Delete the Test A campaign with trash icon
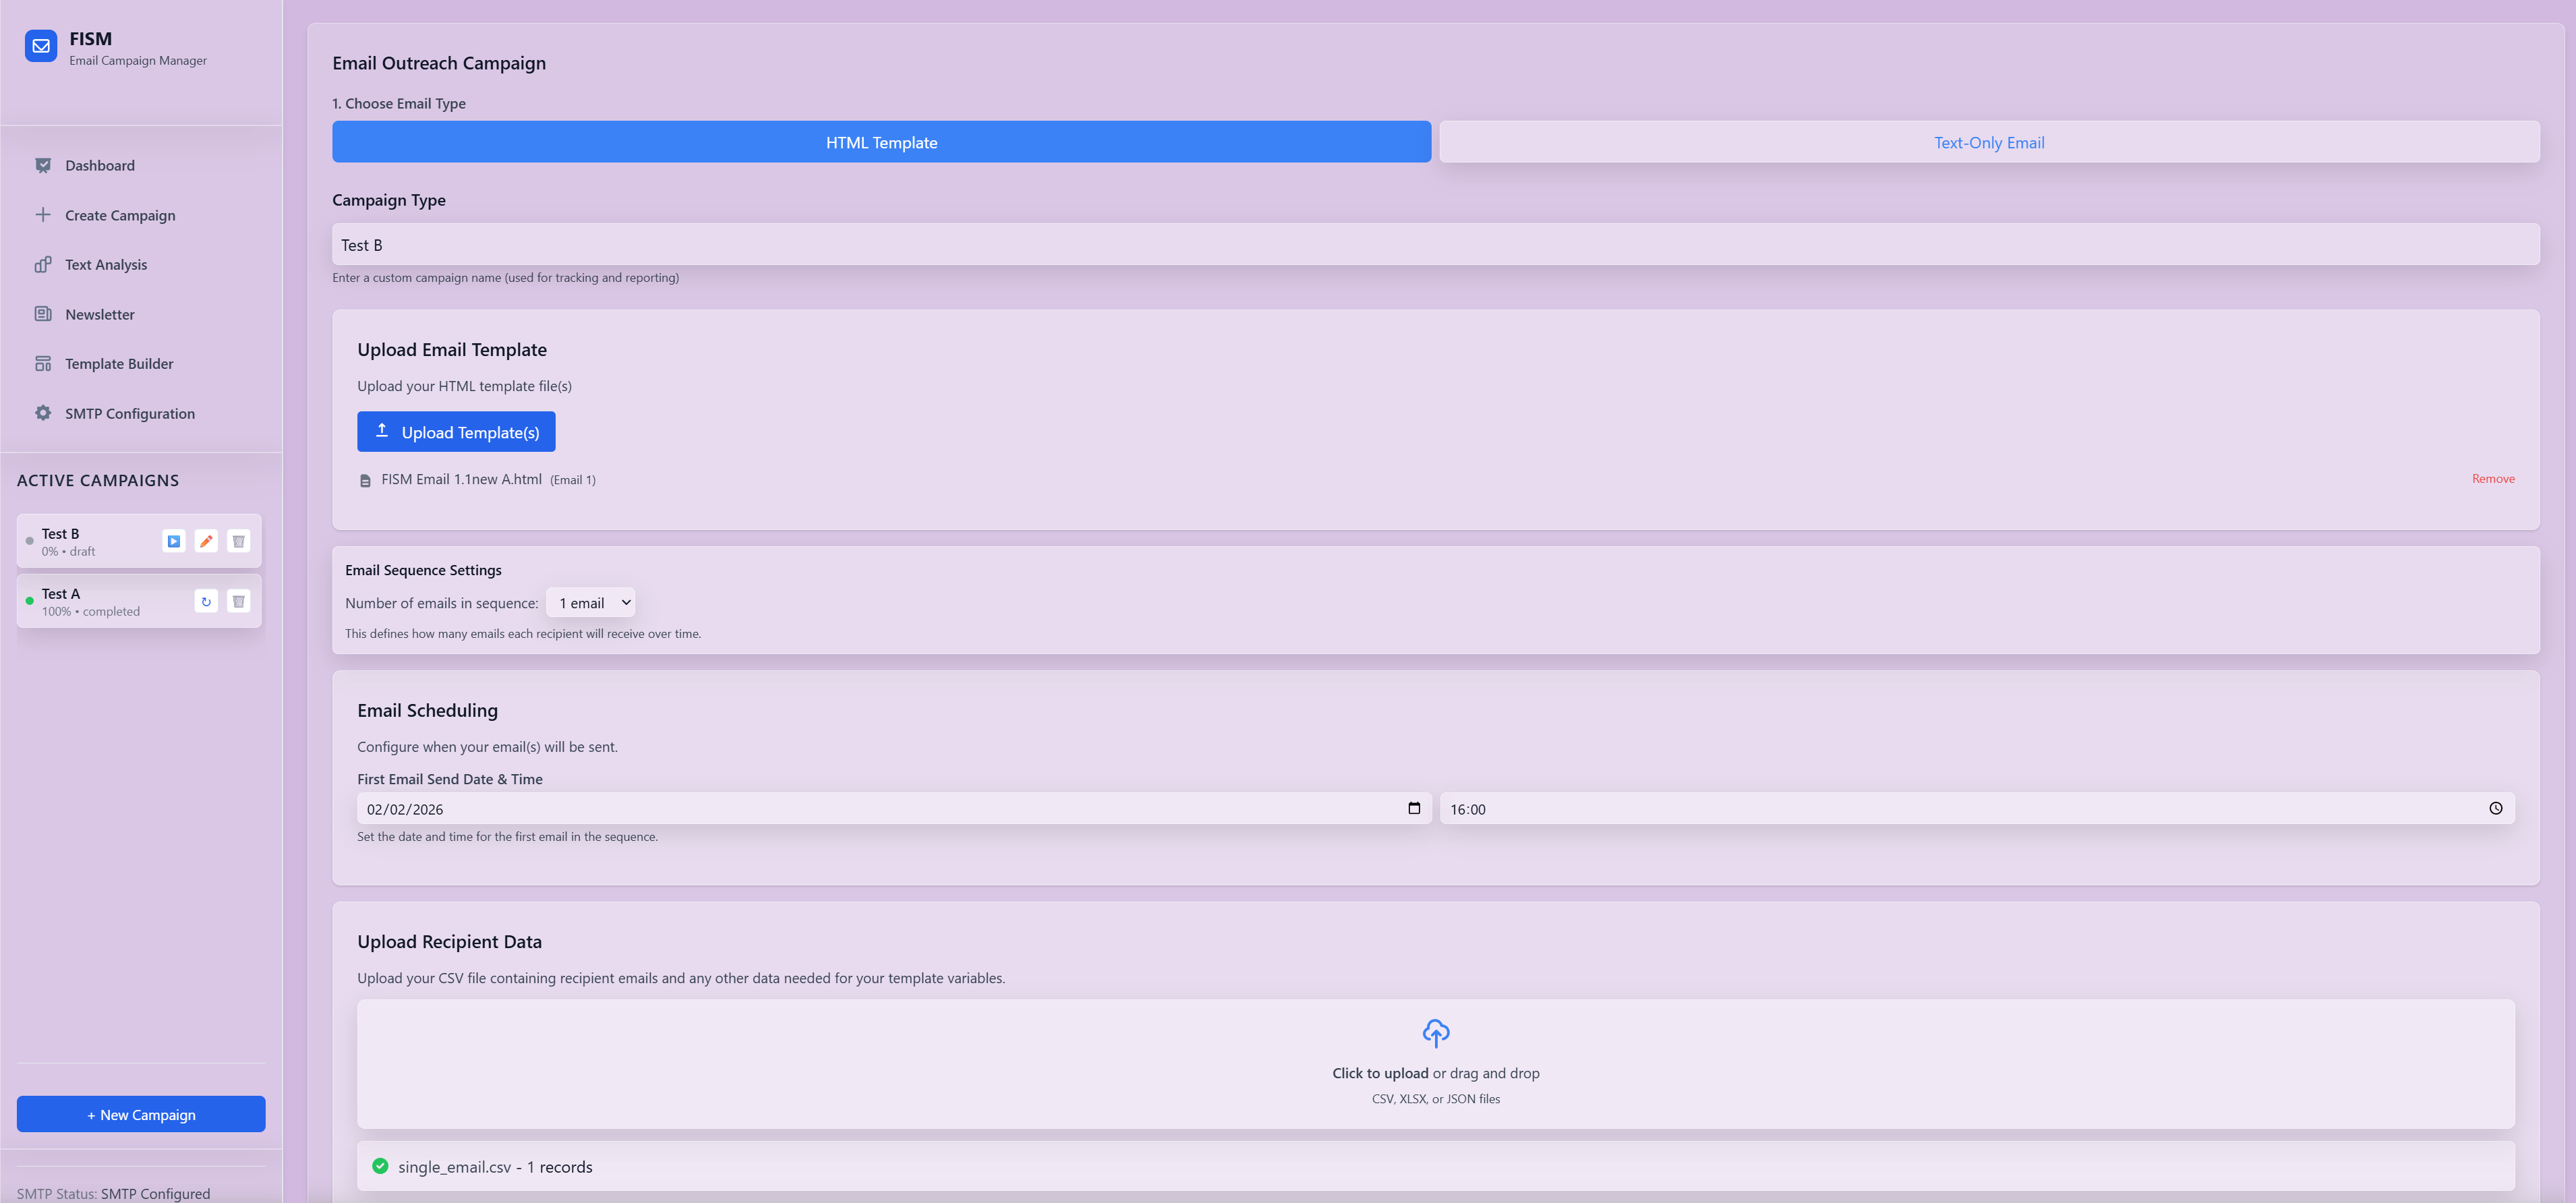The width and height of the screenshot is (2576, 1203). point(238,601)
